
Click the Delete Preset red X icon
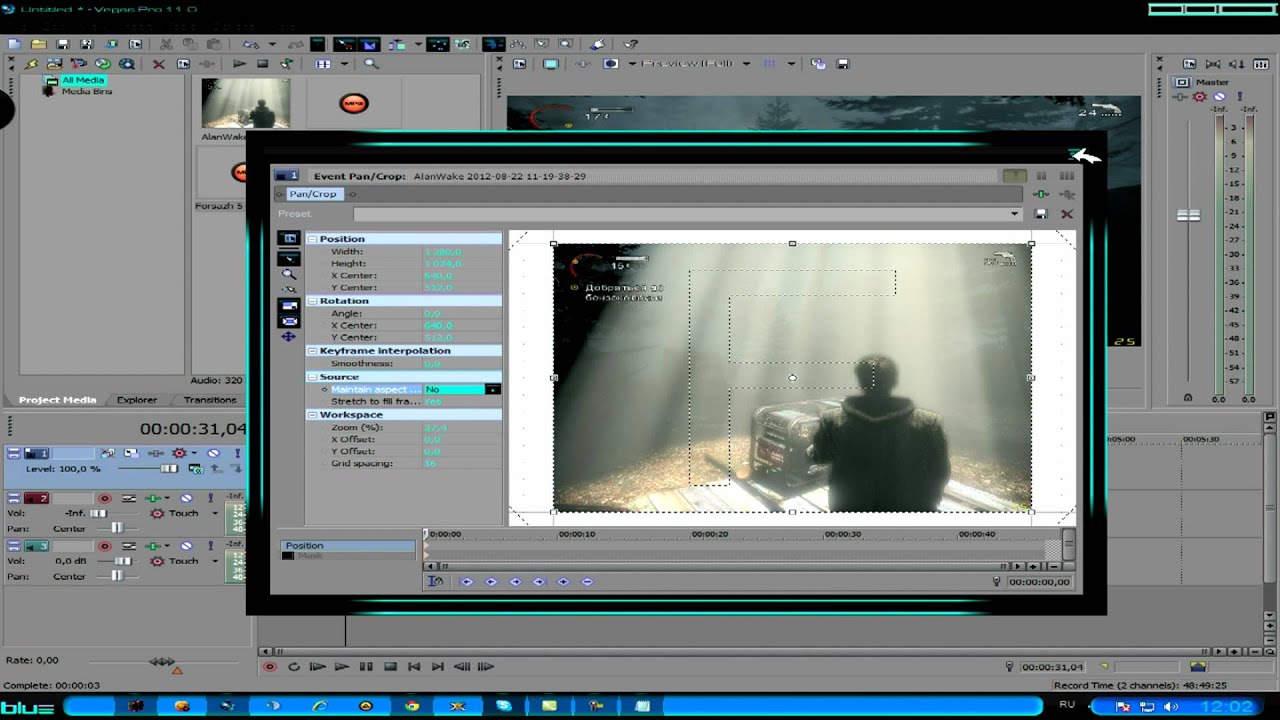coord(1066,214)
